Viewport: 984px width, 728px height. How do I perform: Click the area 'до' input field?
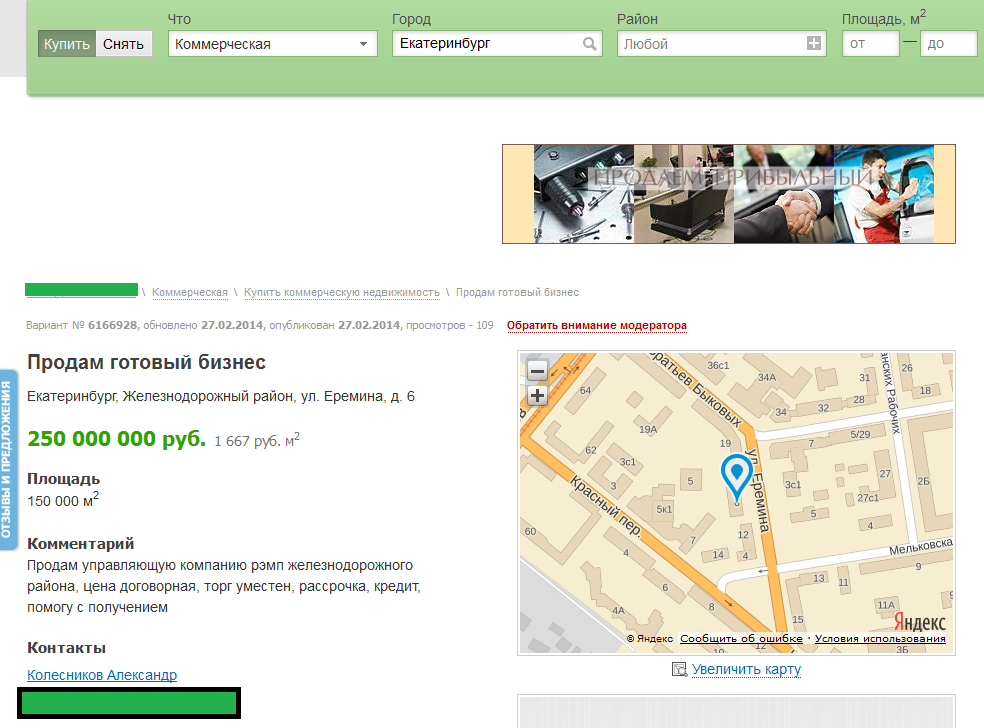pos(948,44)
